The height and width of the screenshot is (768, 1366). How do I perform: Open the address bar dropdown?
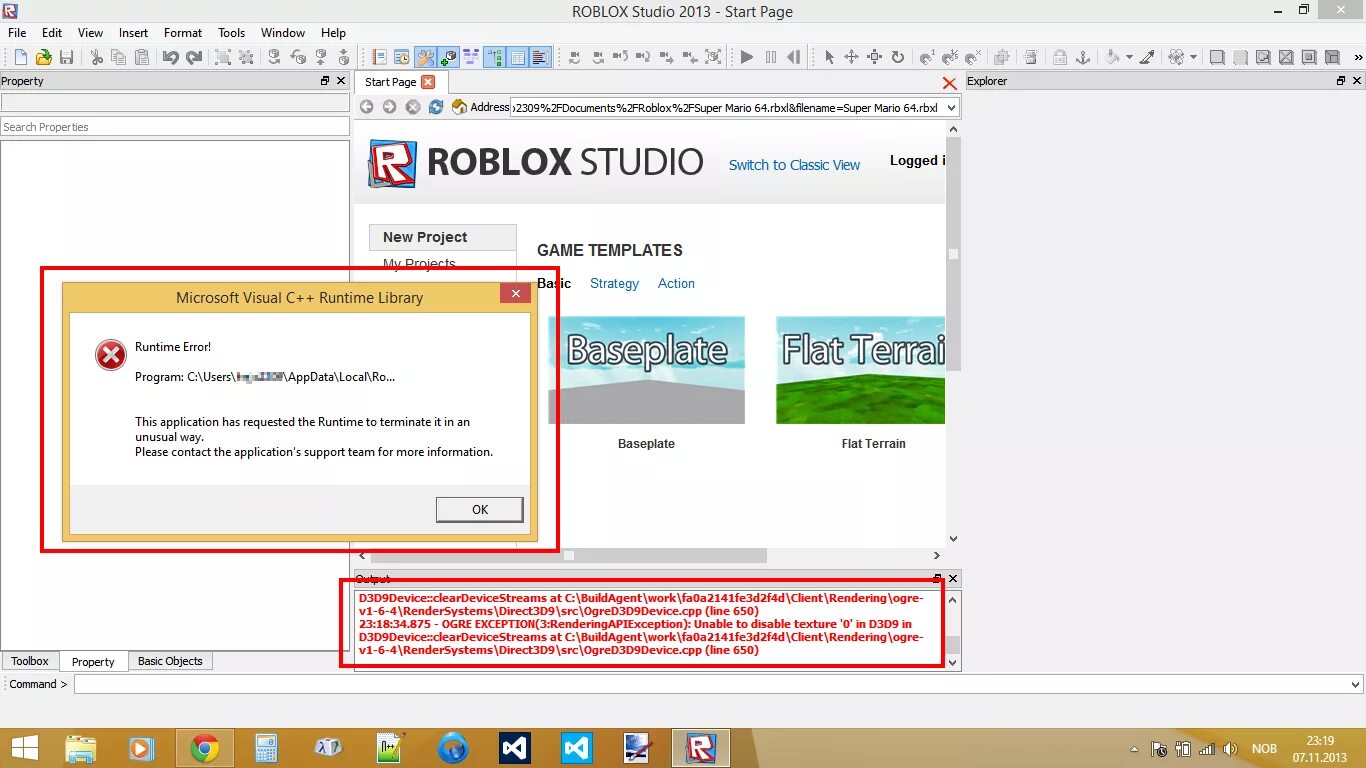click(x=950, y=107)
